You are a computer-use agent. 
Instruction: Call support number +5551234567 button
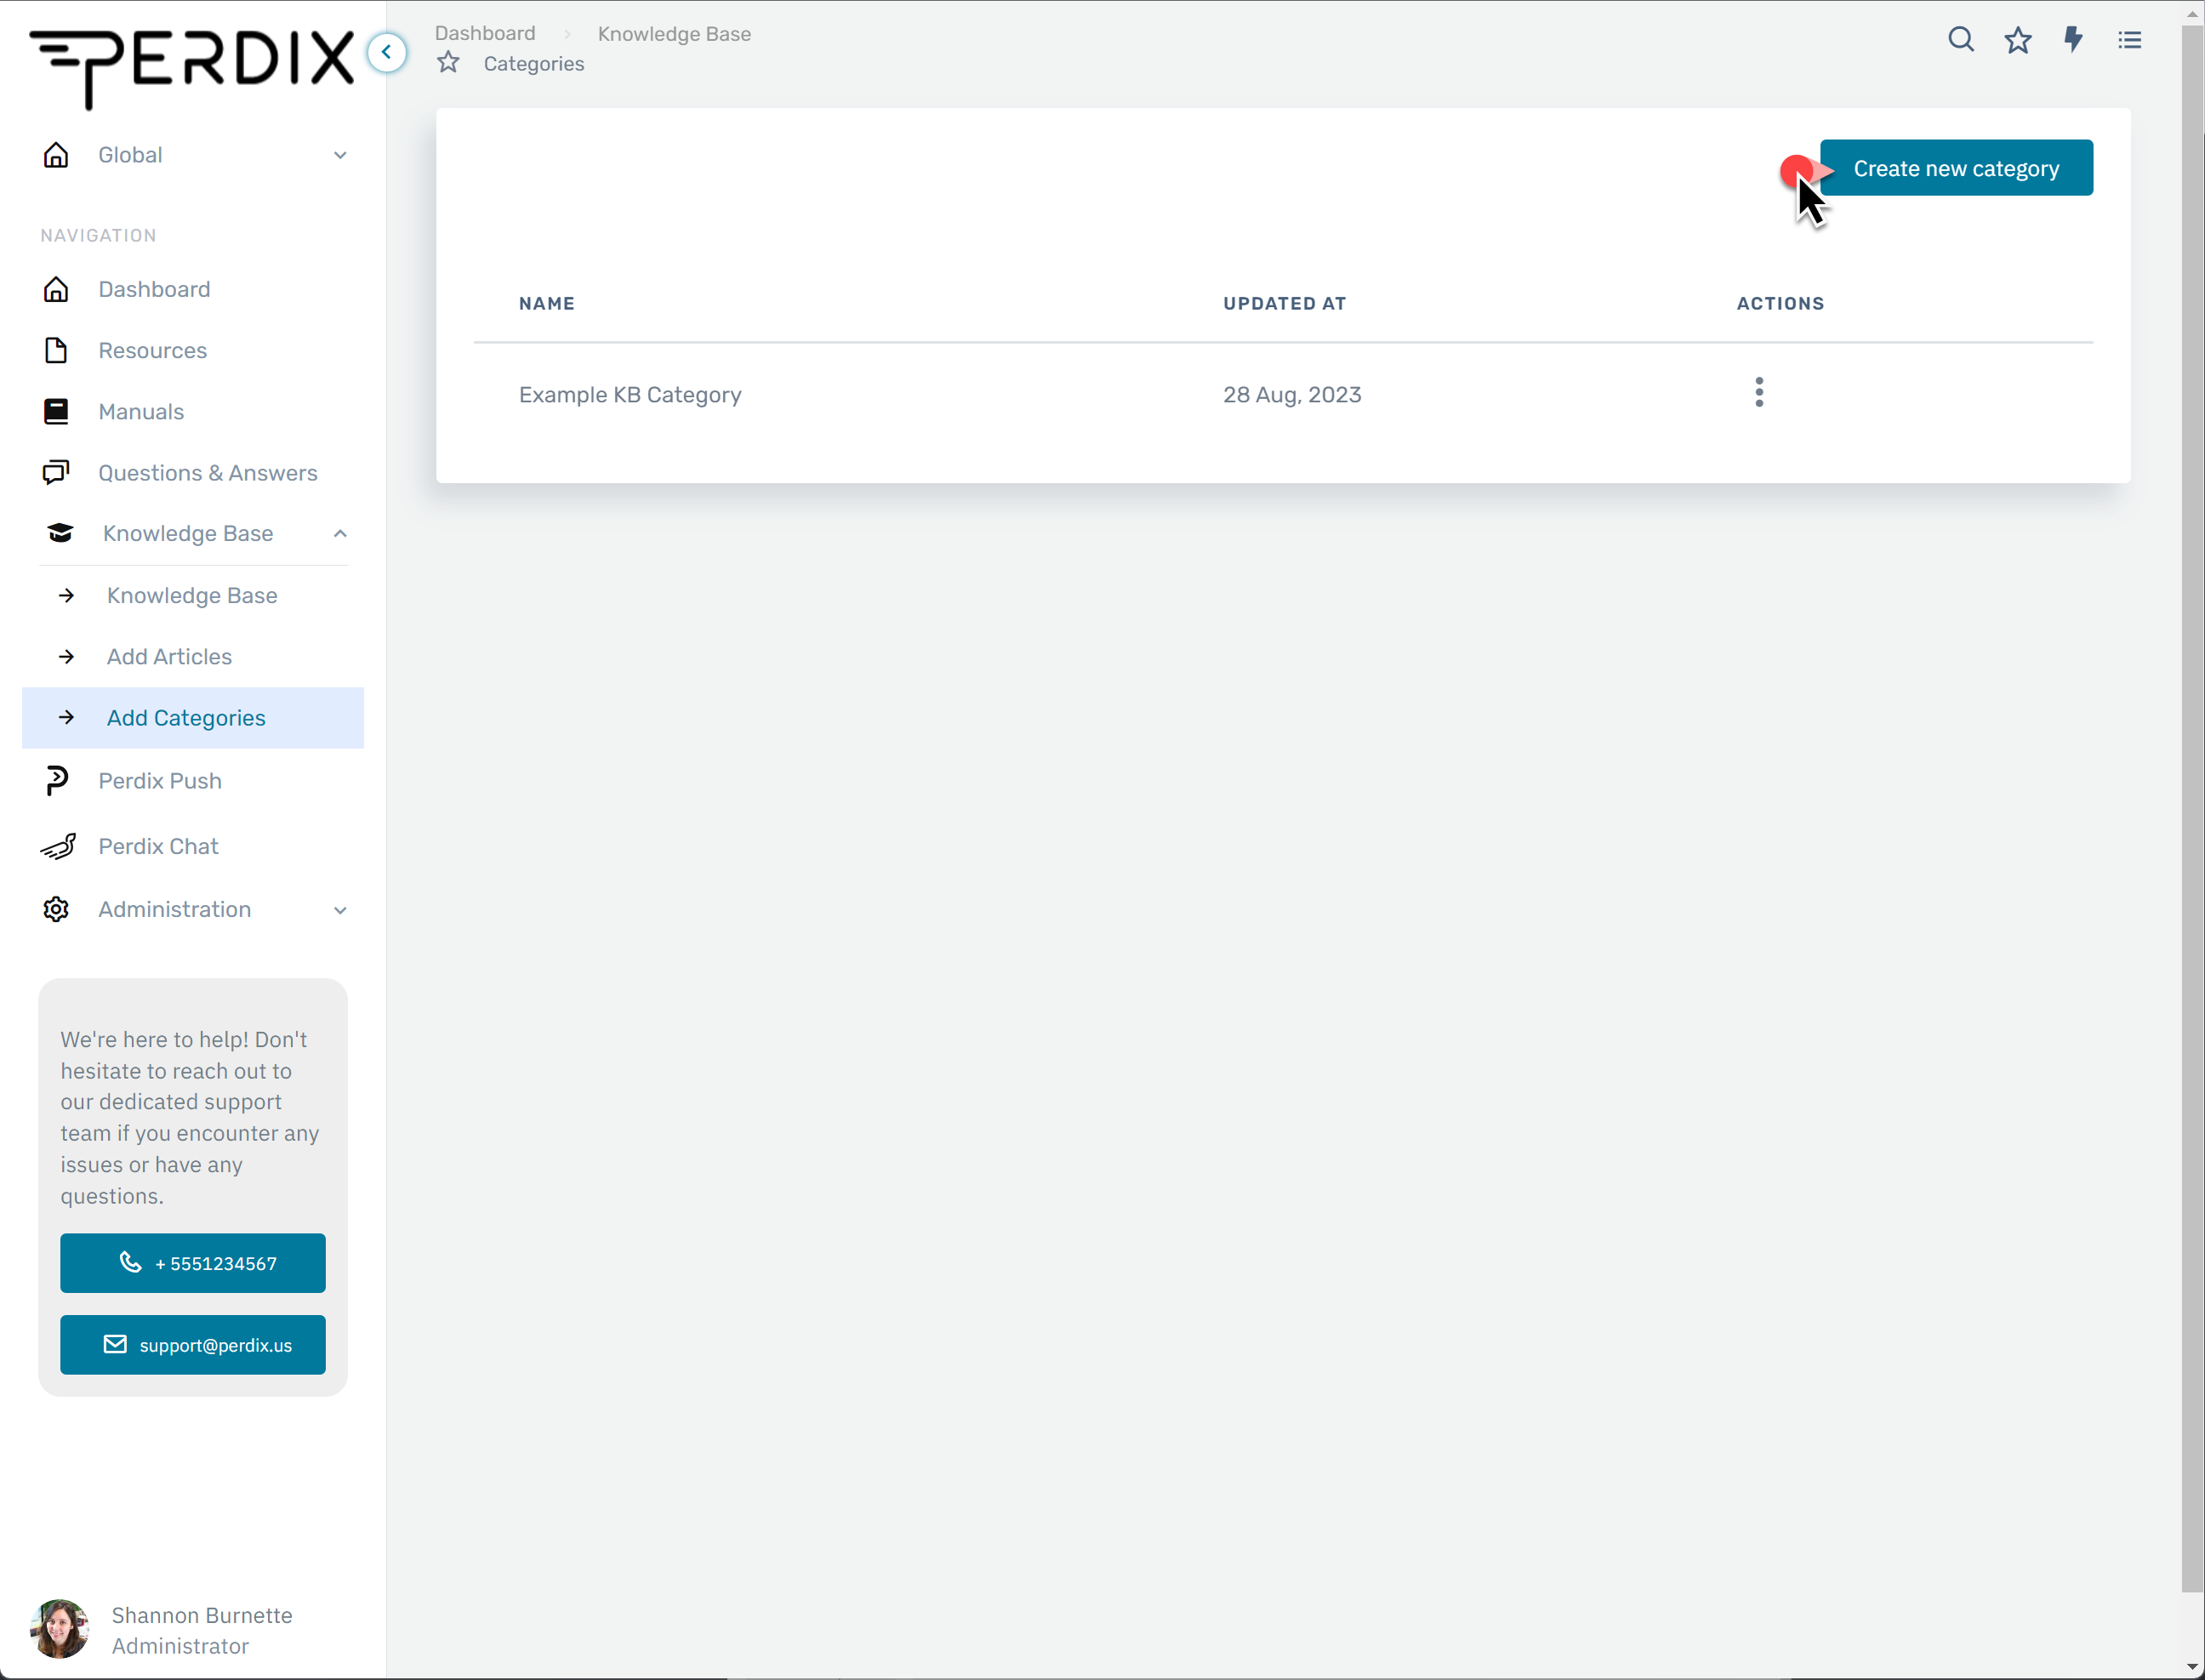coord(192,1262)
